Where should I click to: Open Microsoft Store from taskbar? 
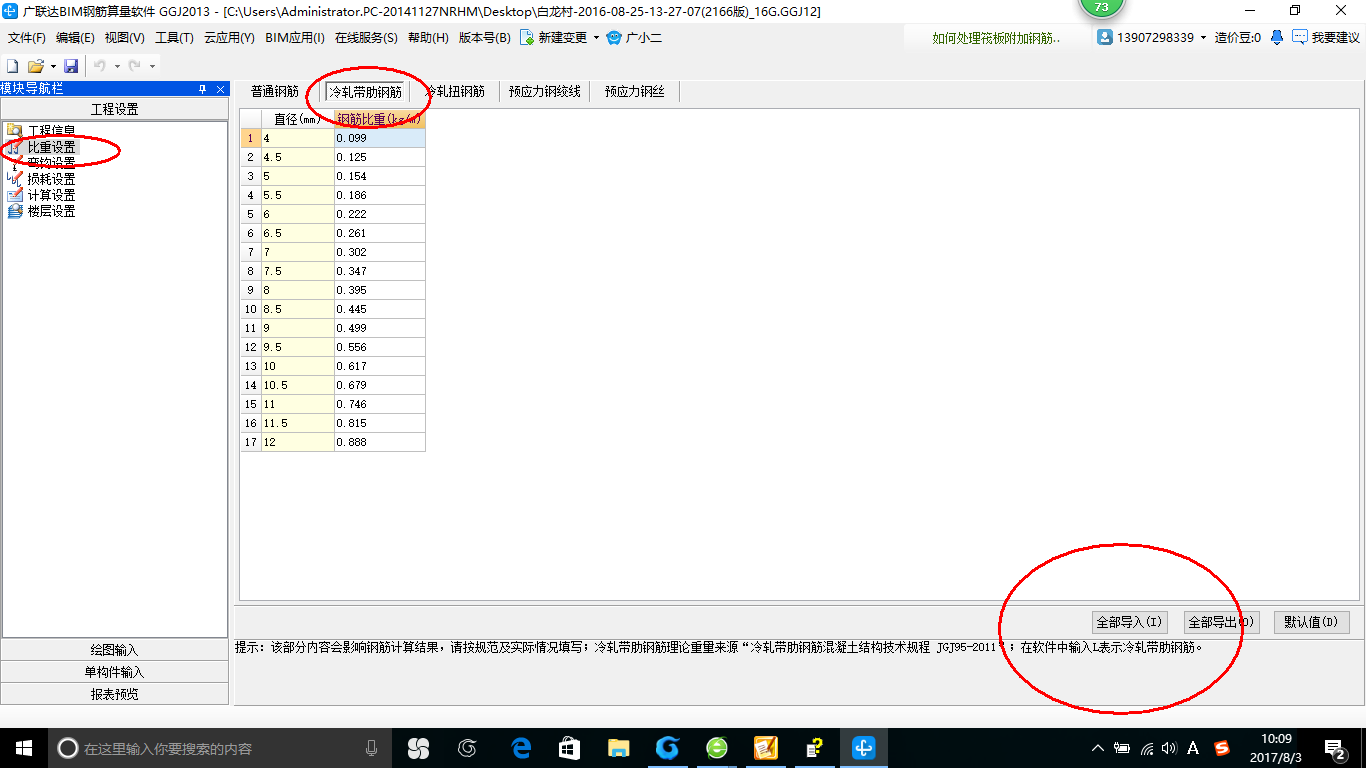point(569,748)
